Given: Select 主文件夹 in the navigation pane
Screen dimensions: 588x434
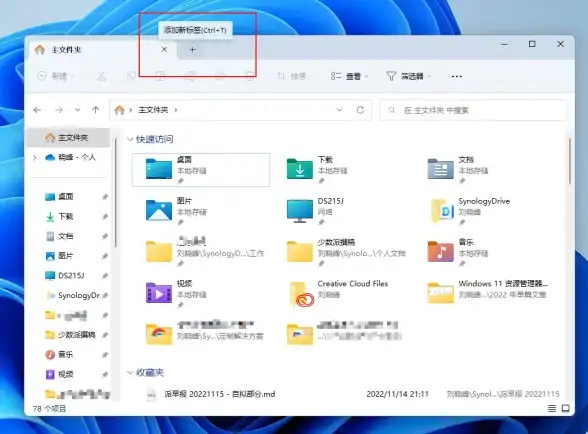Looking at the screenshot, I should (69, 138).
